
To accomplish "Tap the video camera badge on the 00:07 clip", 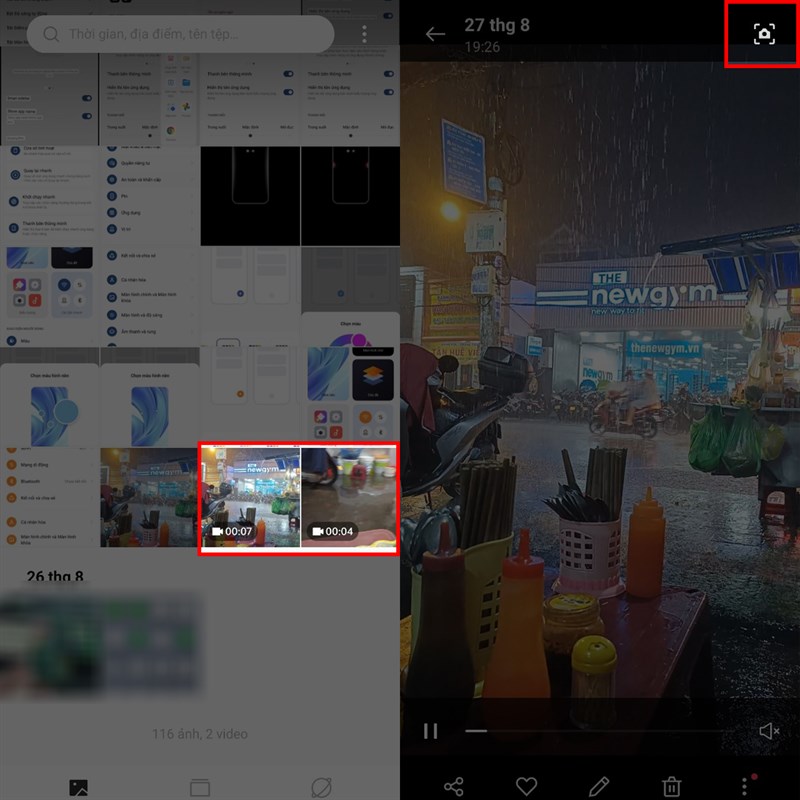I will (220, 531).
